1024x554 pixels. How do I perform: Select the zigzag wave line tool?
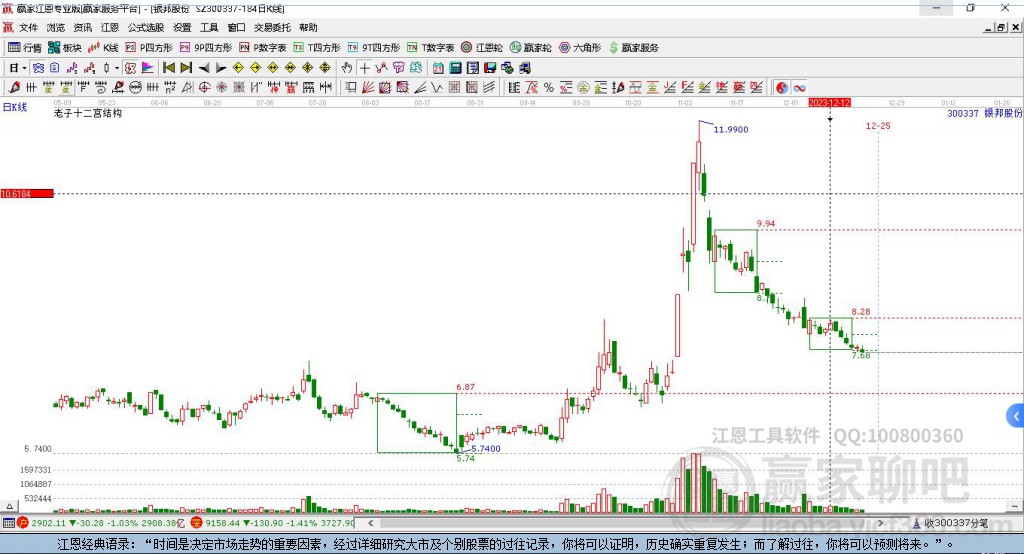tap(436, 88)
